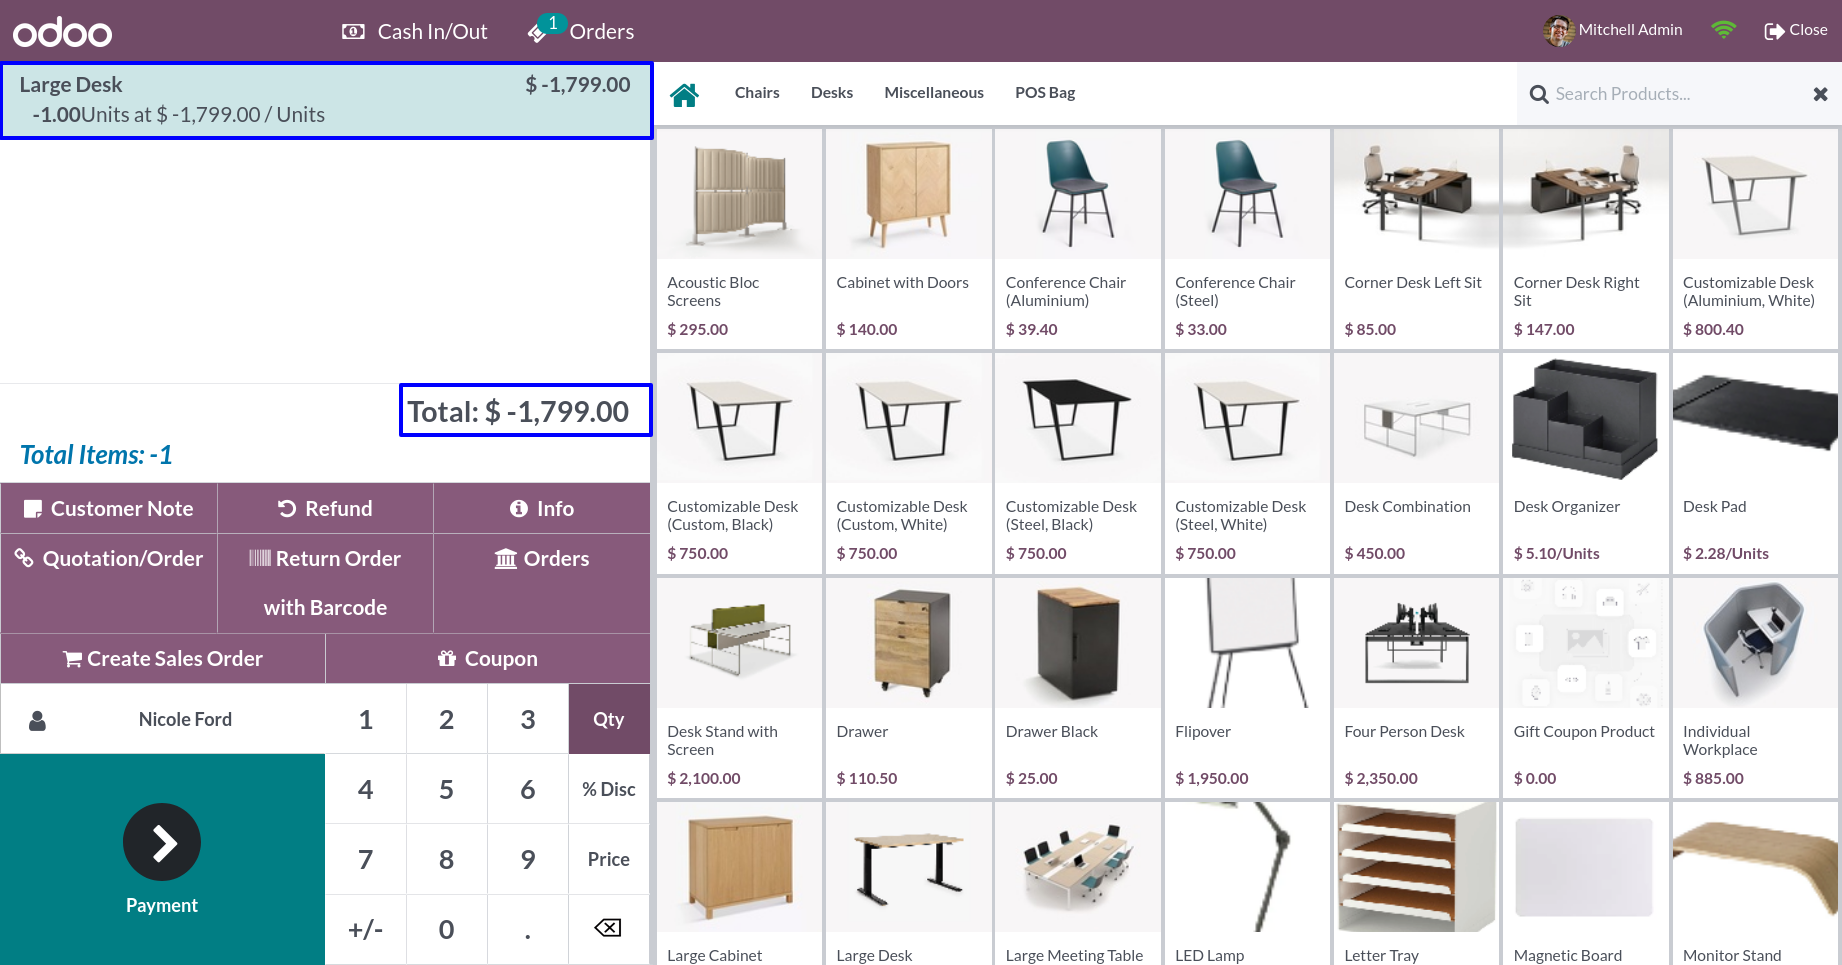Select Price mode on numpad
This screenshot has height=965, width=1842.
(x=609, y=859)
